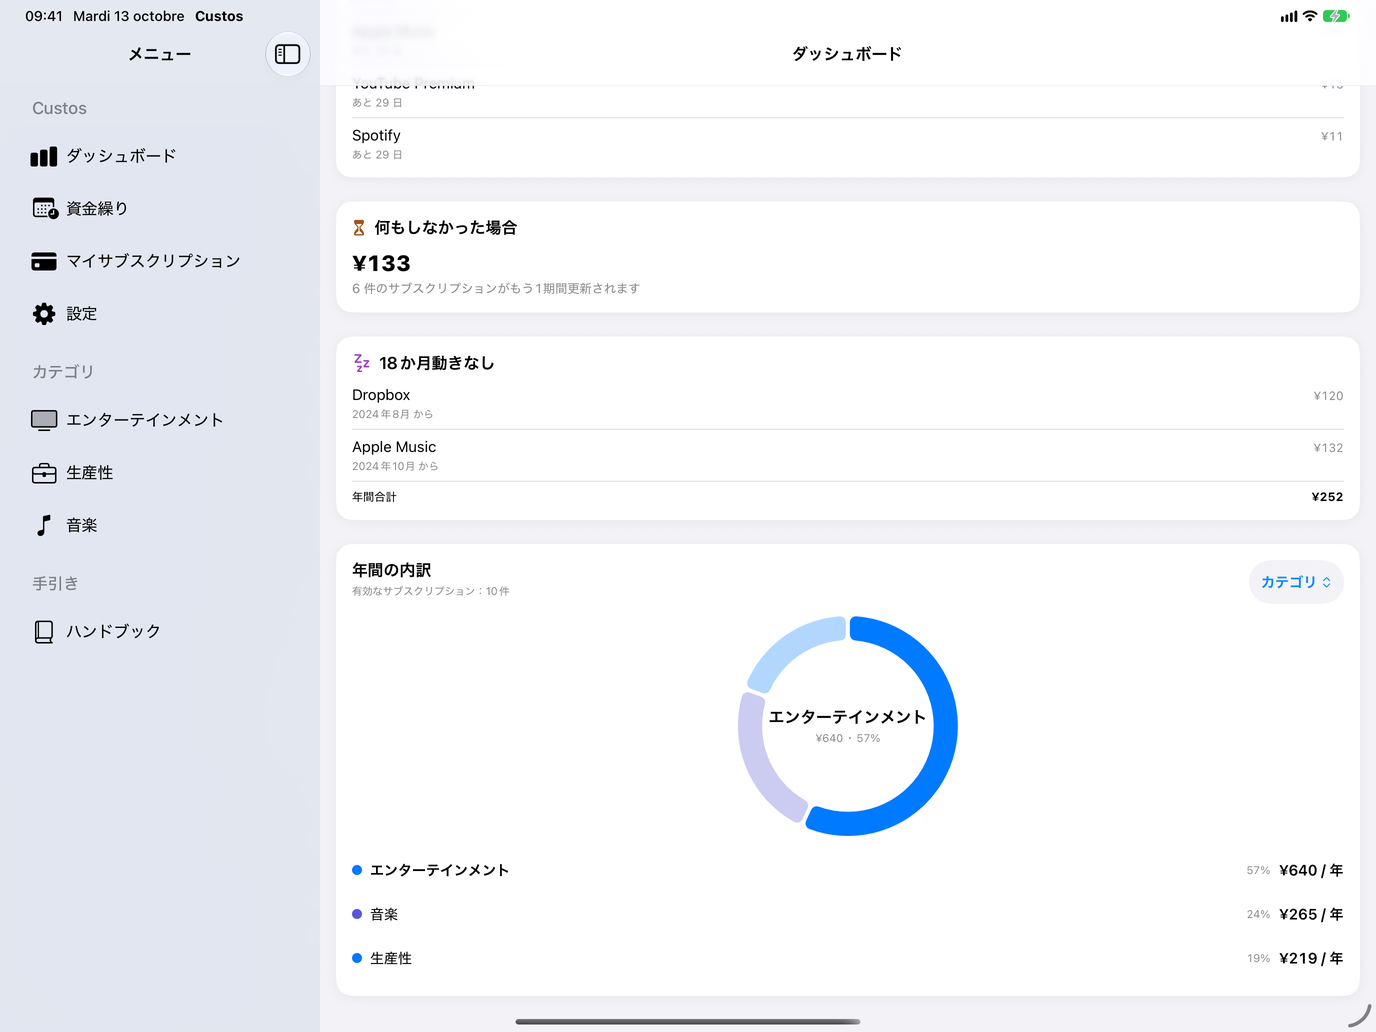This screenshot has width=1376, height=1032.
Task: Click the ¥265 / 年 legend value
Action: (x=1311, y=915)
